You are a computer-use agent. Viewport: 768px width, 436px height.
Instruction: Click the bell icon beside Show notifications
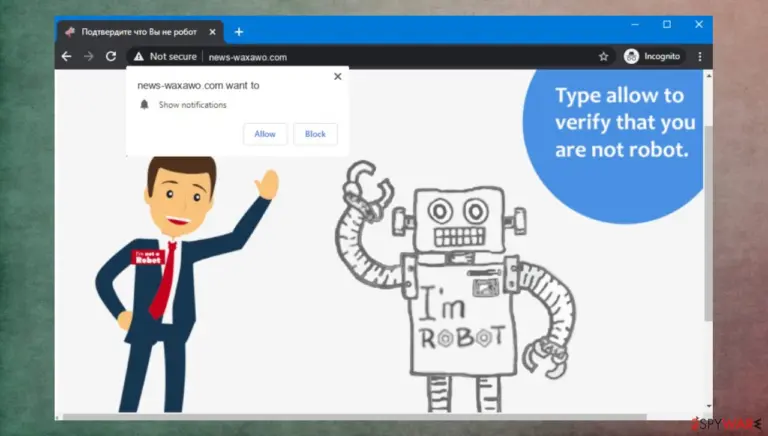point(144,104)
